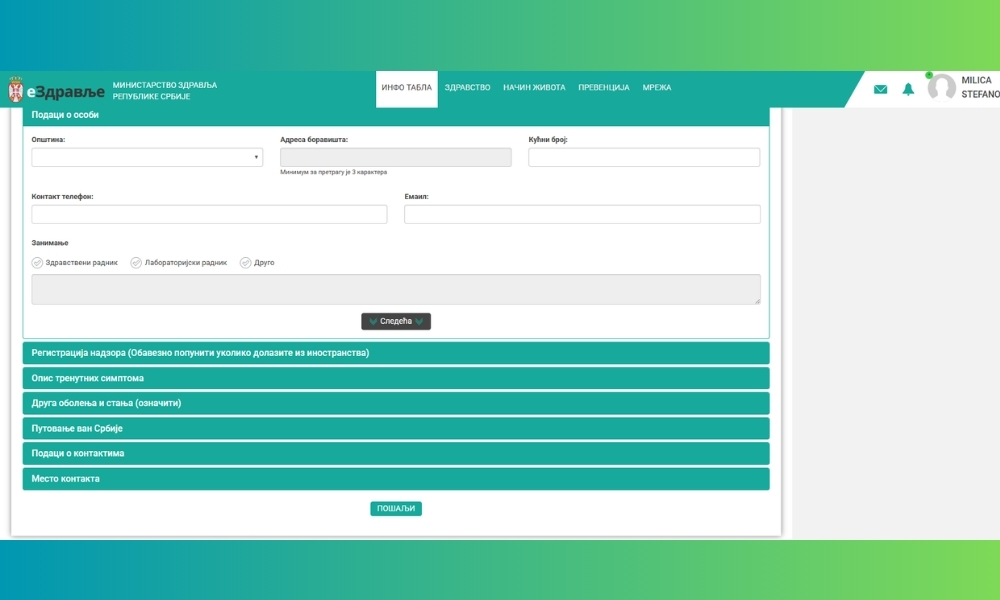Expand the Подаци о контактима section
Image resolution: width=1000 pixels, height=600 pixels.
(396, 453)
